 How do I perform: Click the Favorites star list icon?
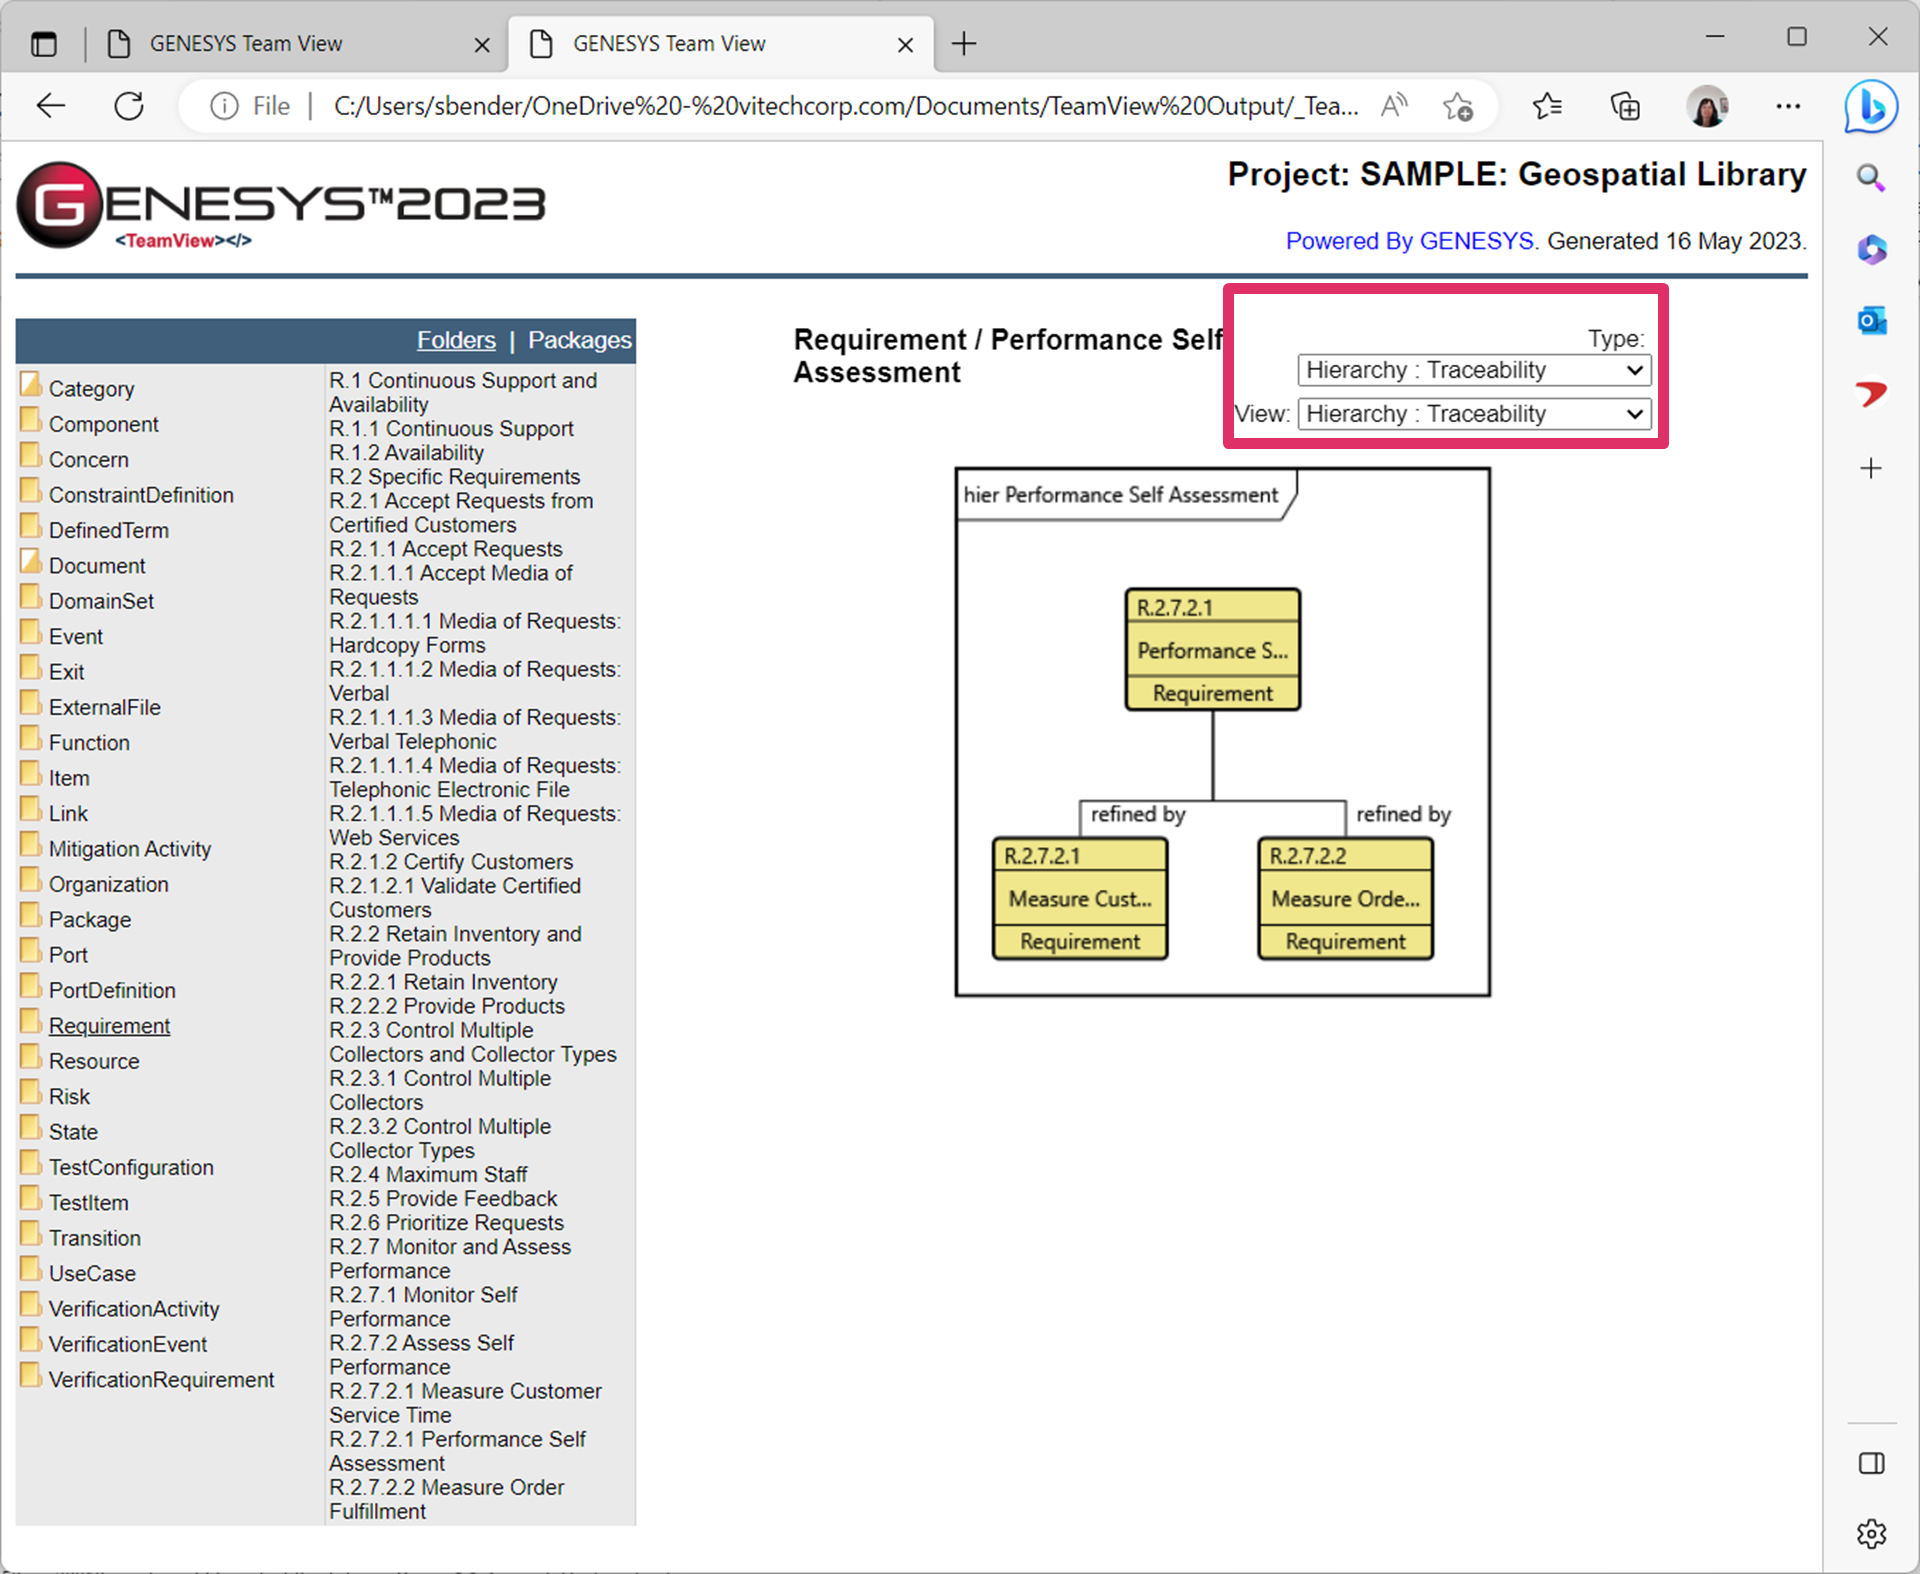click(1546, 106)
